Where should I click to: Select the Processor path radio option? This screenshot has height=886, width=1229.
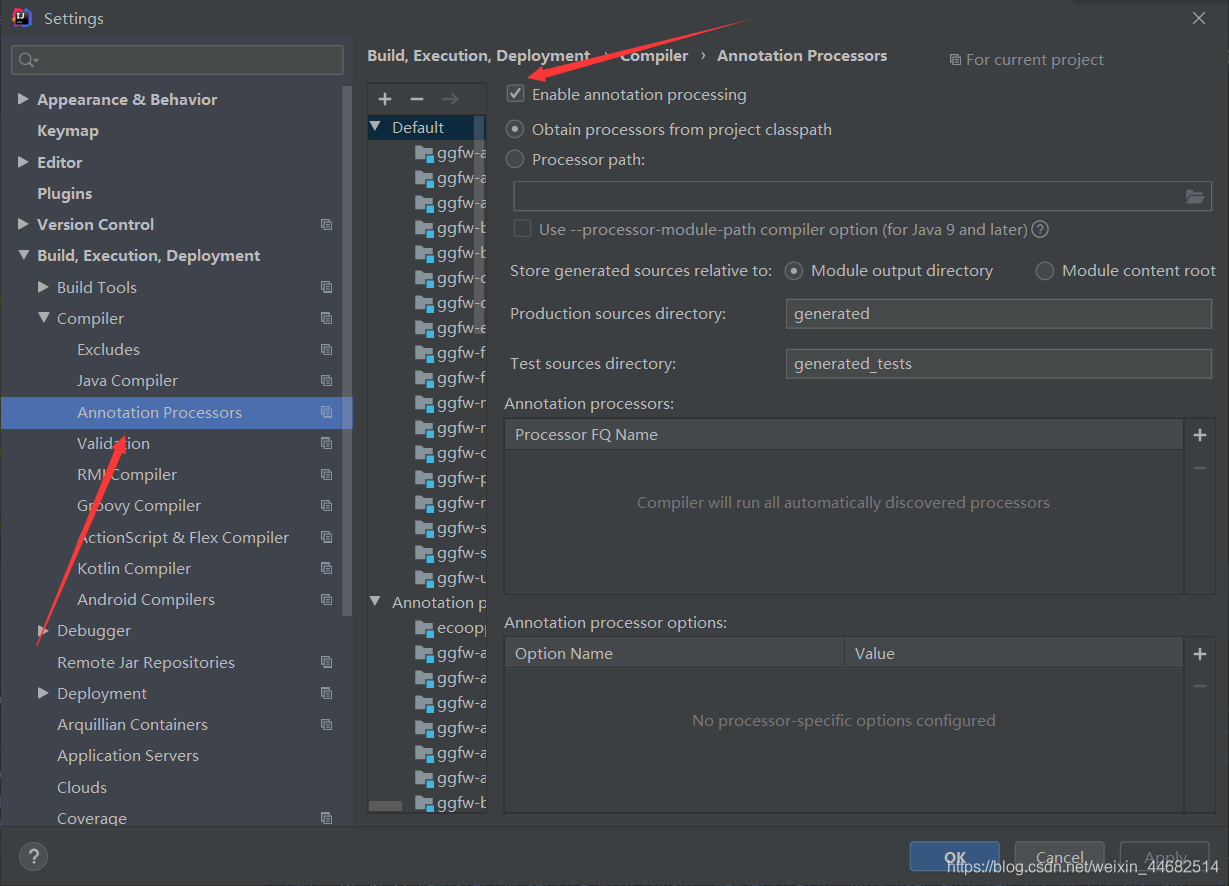(515, 159)
